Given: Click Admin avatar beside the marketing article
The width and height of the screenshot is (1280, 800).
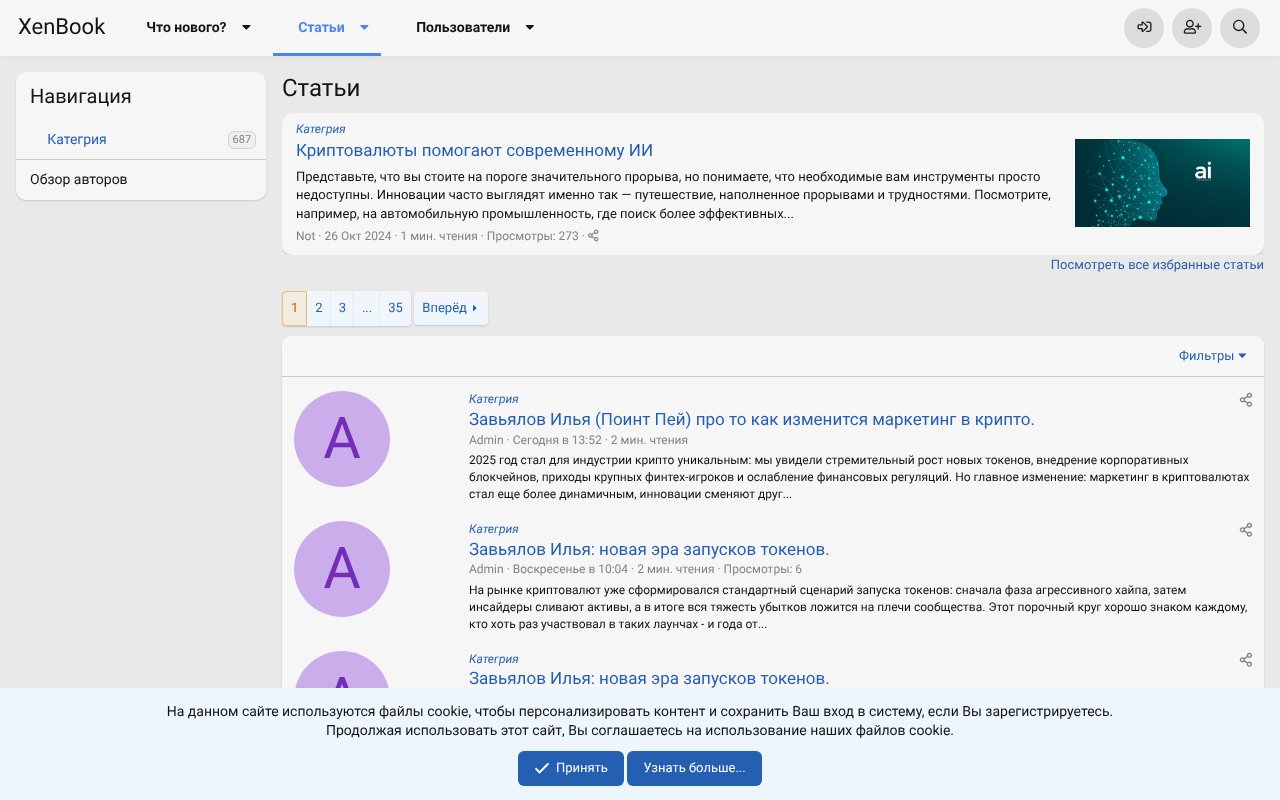Looking at the screenshot, I should [x=342, y=439].
